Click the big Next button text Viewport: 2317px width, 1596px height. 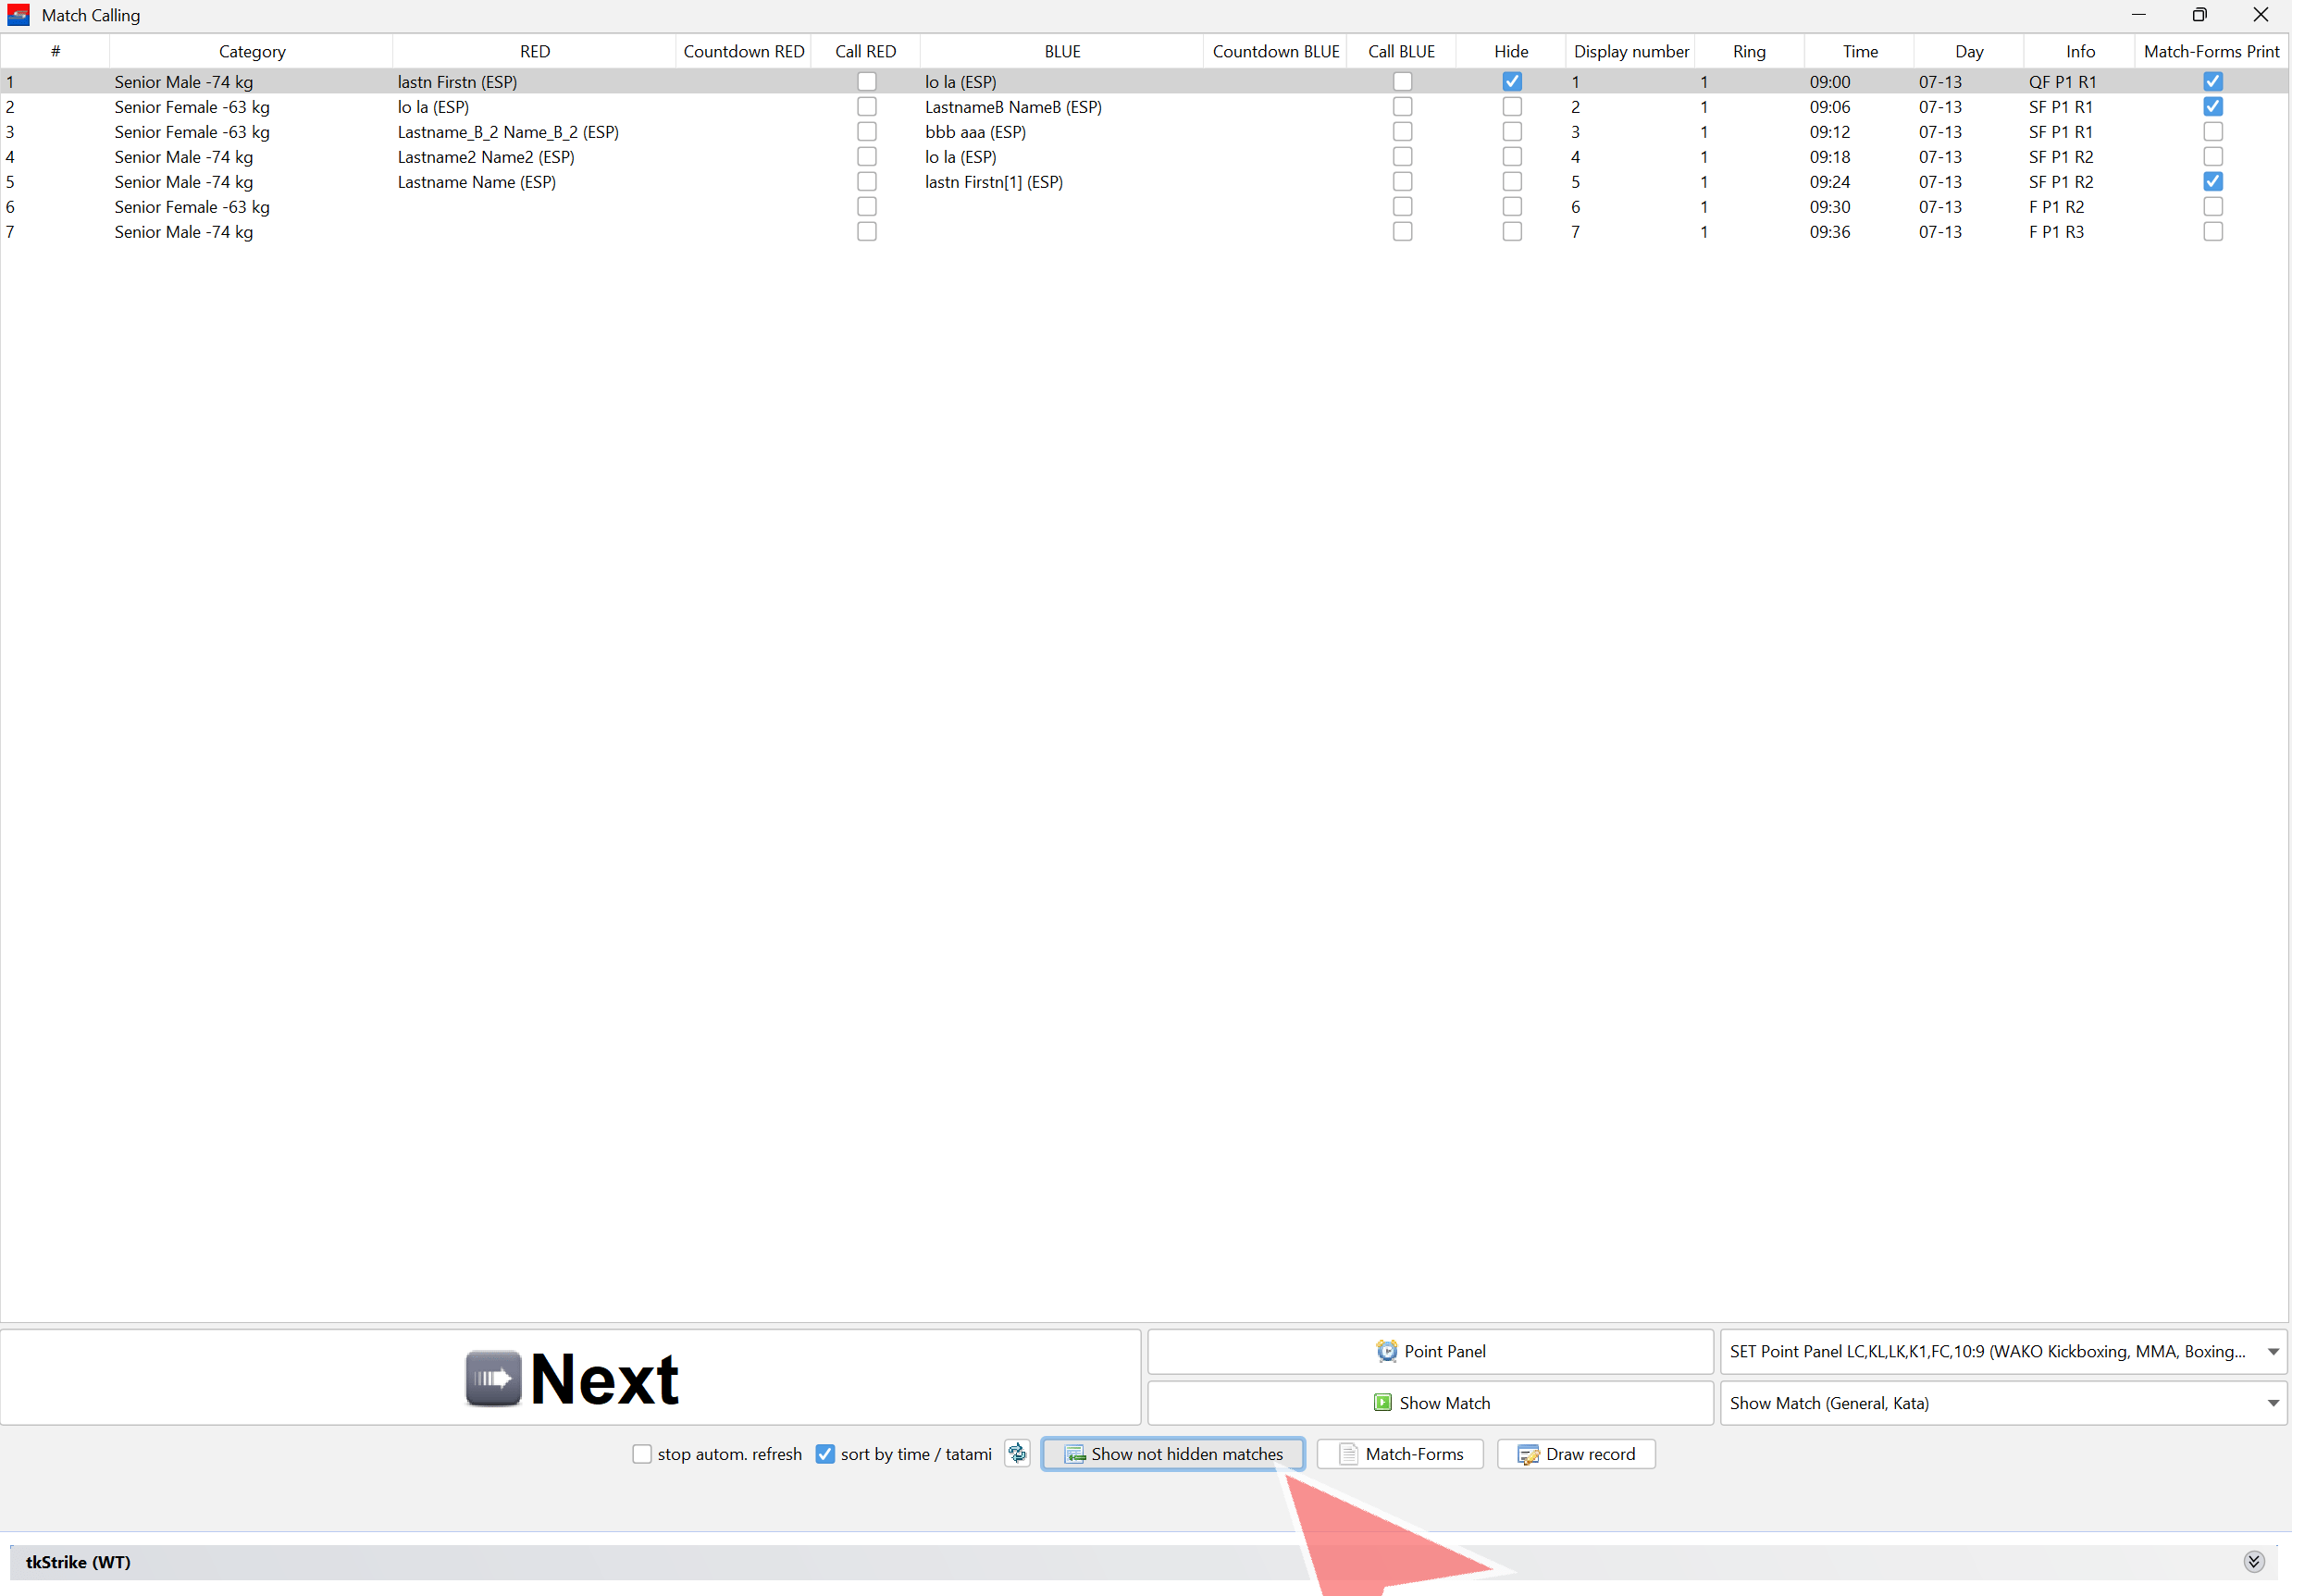[605, 1379]
